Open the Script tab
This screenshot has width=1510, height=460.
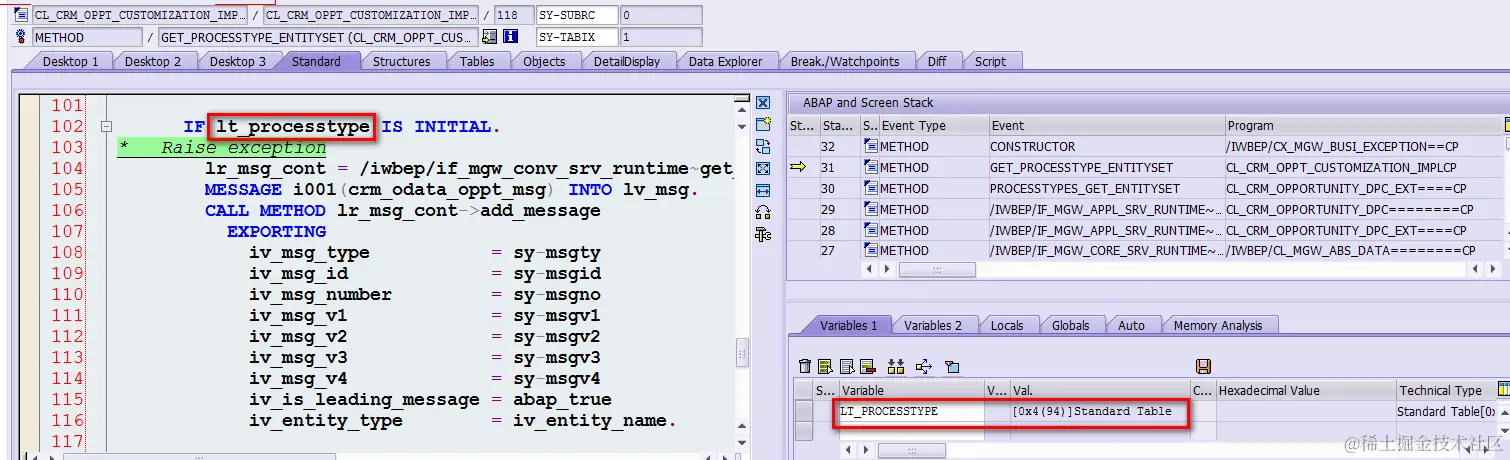[x=990, y=61]
